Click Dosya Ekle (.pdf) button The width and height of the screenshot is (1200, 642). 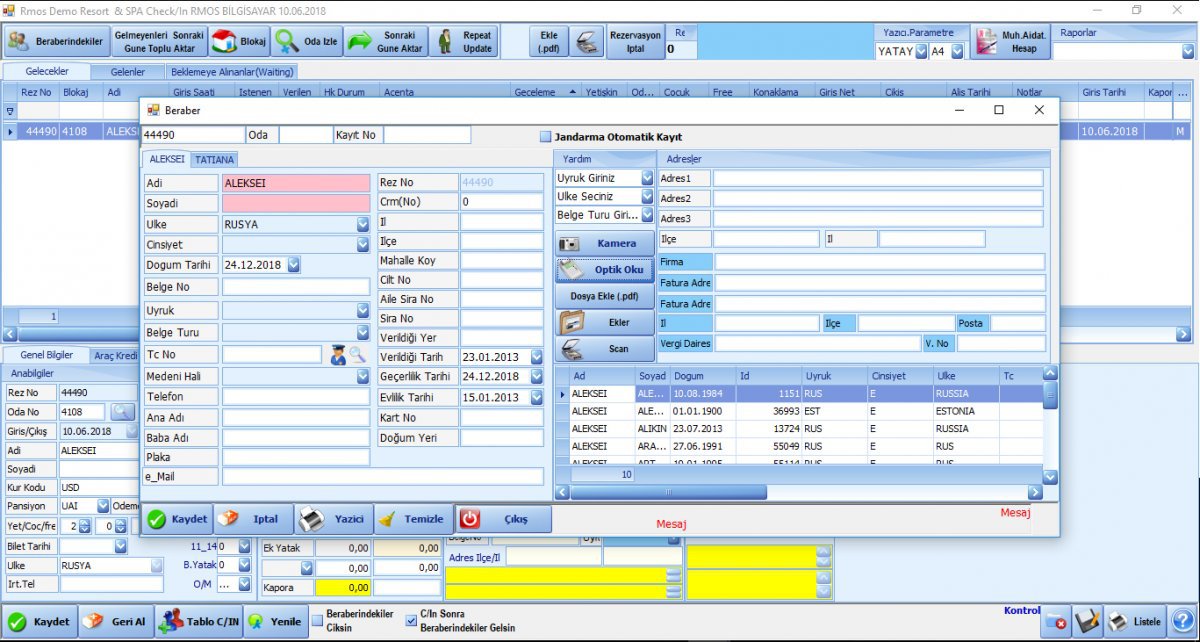(x=604, y=296)
